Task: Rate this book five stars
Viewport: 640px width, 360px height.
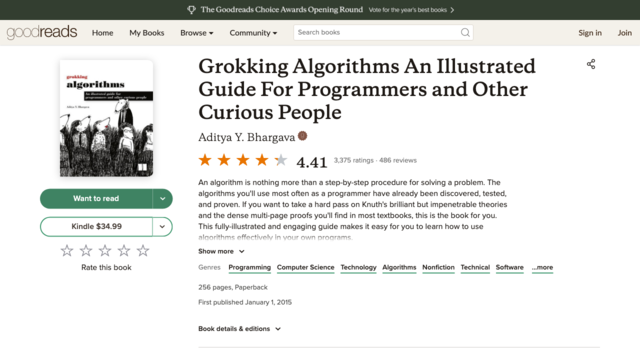Action: [143, 251]
